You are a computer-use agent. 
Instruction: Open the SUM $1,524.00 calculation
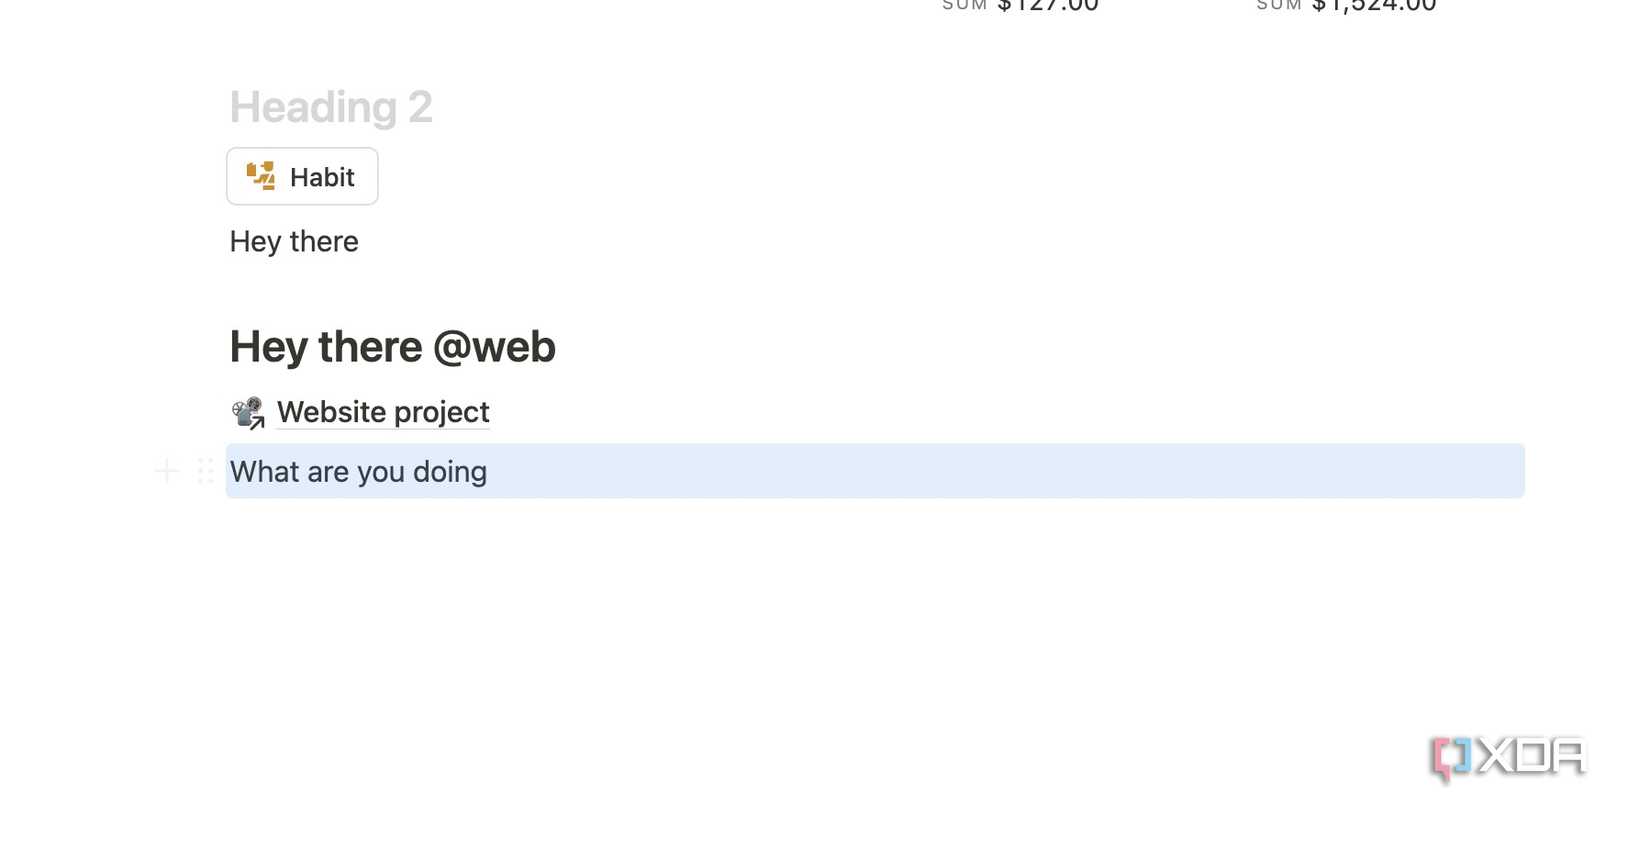(x=1346, y=6)
